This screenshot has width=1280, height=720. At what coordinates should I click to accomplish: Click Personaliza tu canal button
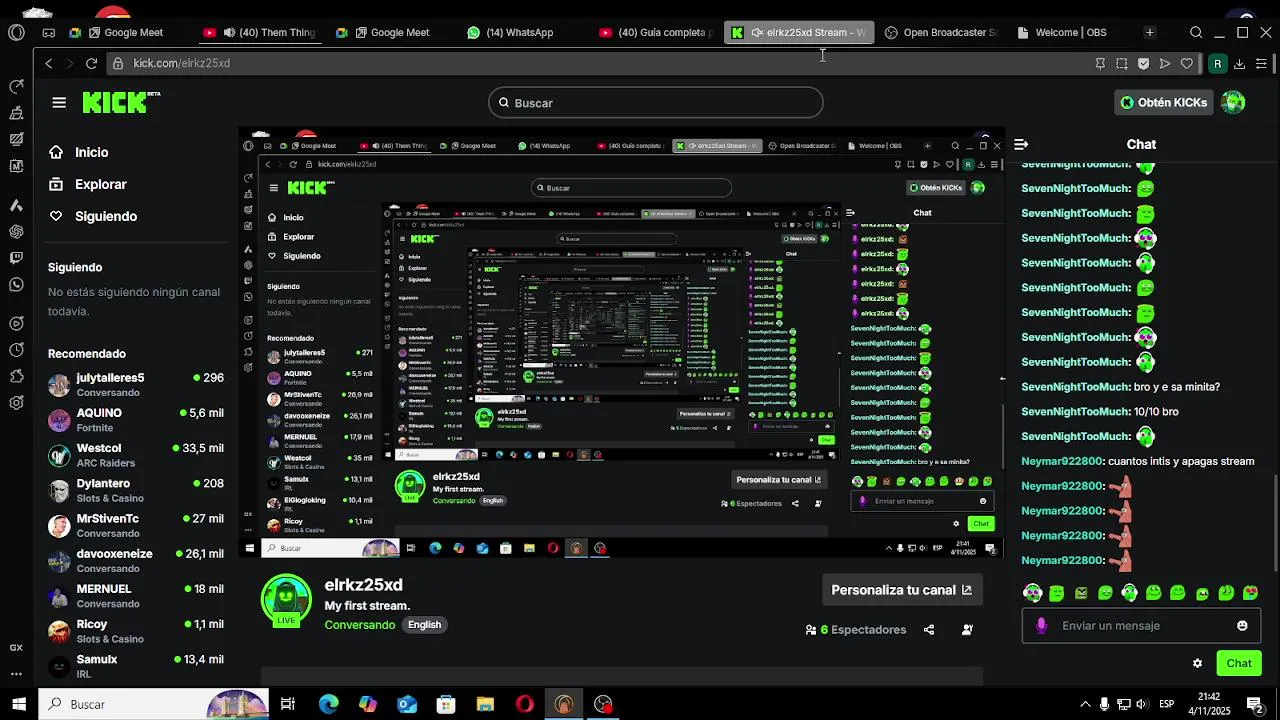(x=902, y=590)
